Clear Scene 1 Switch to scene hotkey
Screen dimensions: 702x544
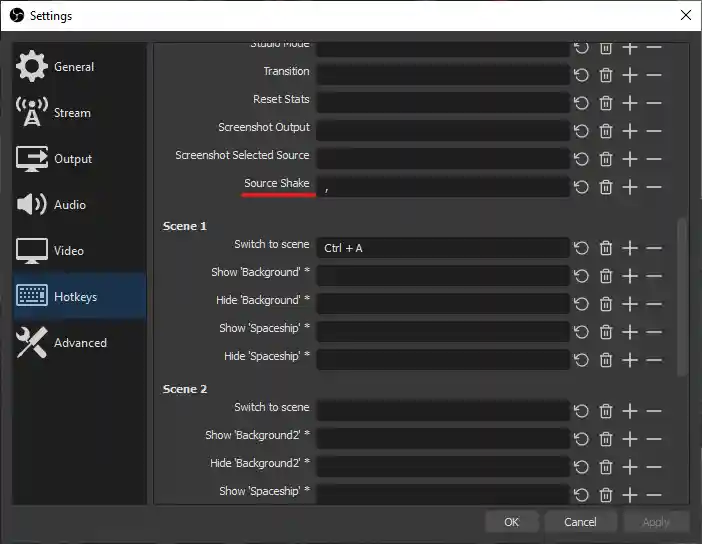(x=606, y=248)
